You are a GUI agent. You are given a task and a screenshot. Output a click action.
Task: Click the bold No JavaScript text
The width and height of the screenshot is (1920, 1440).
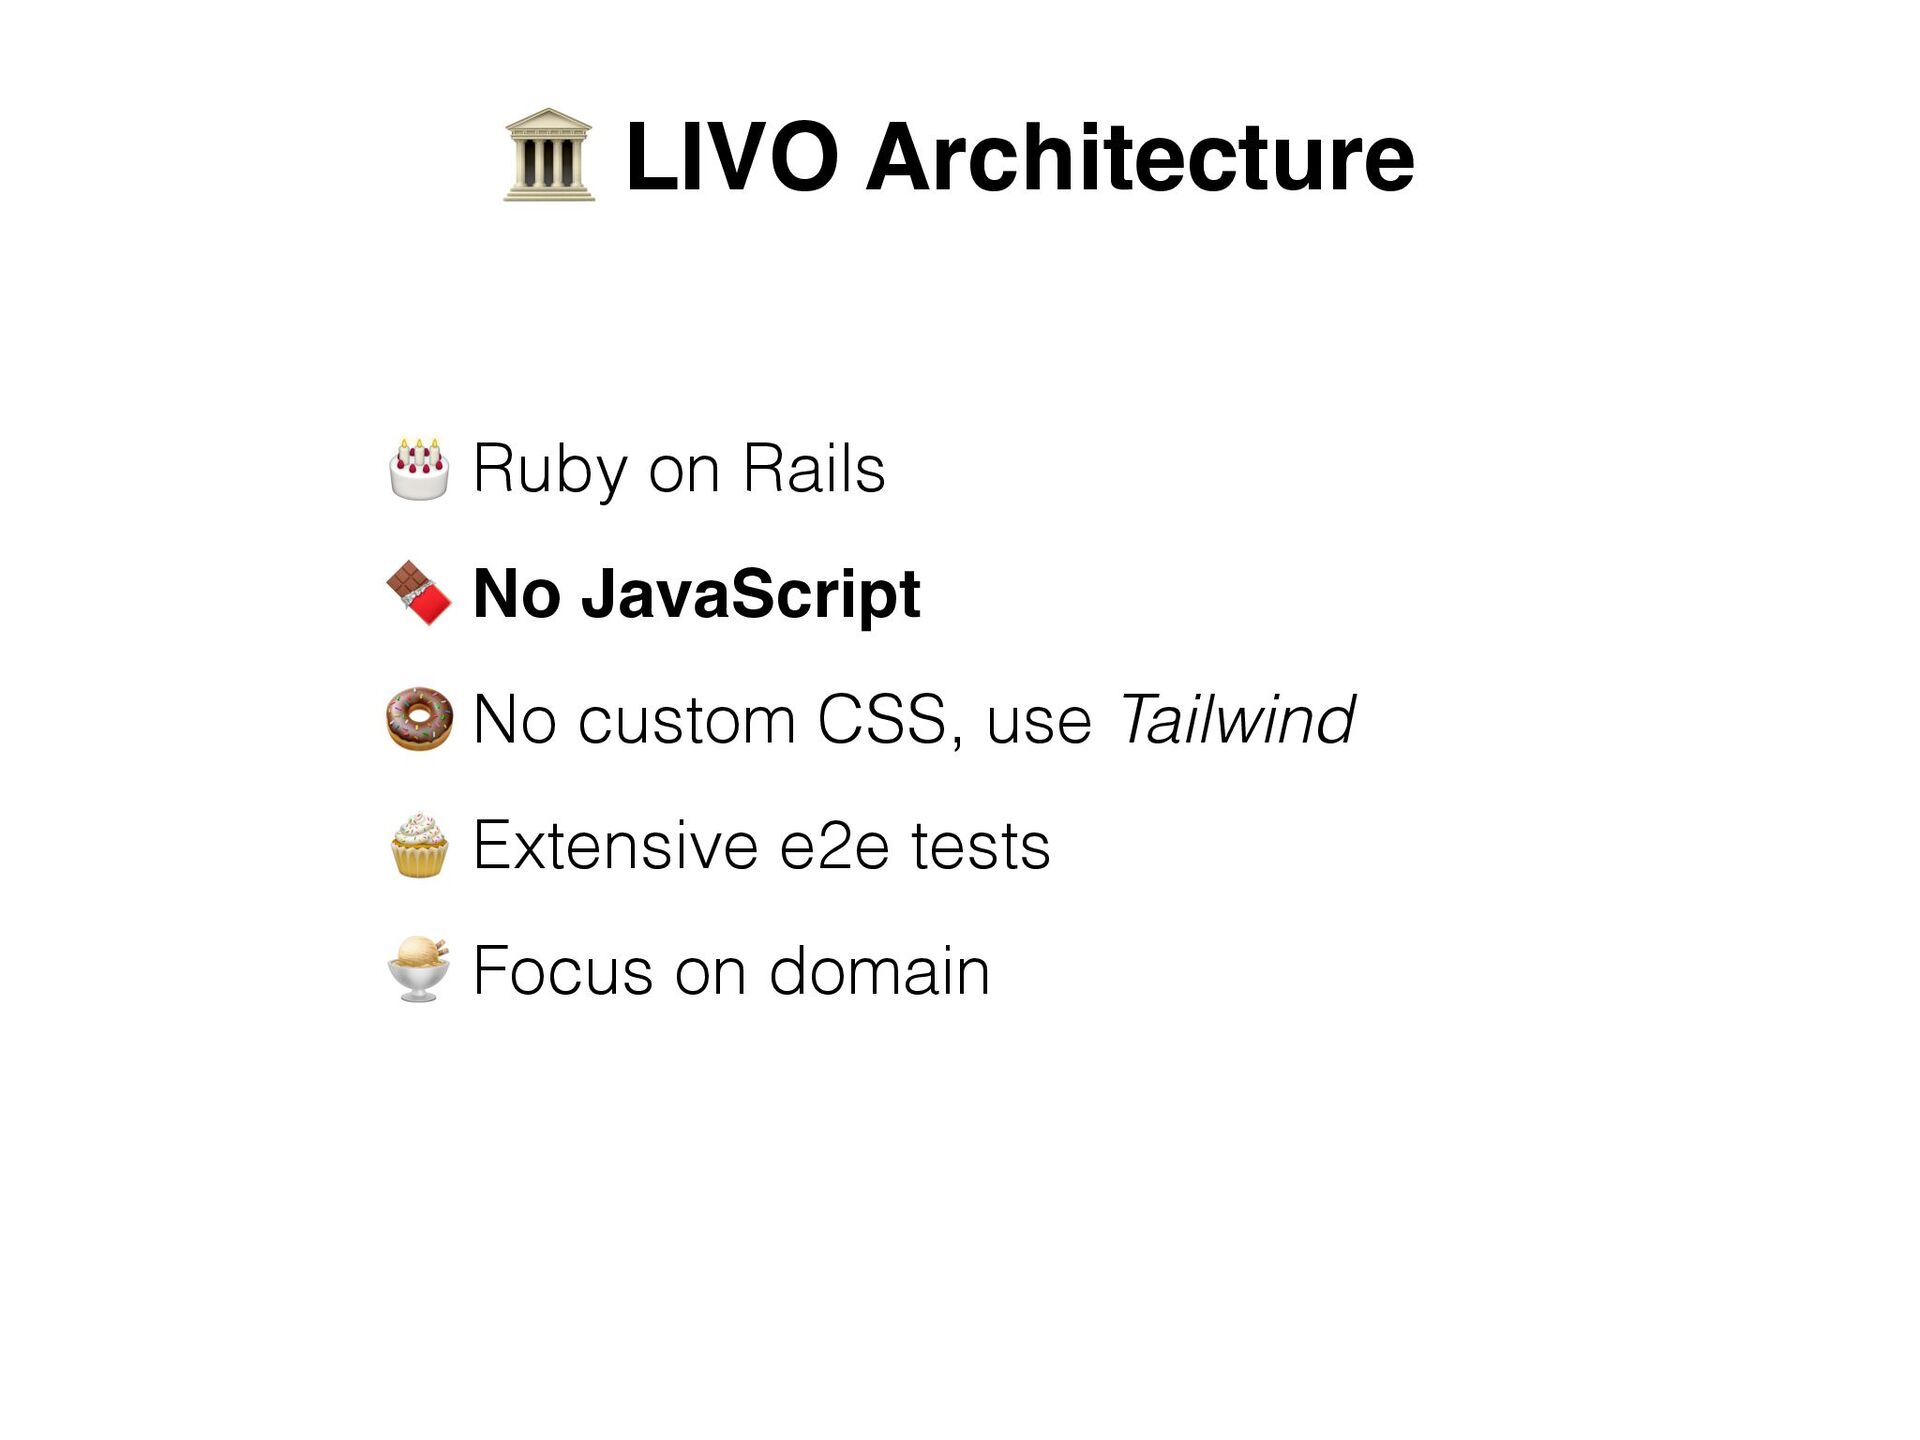pyautogui.click(x=696, y=595)
